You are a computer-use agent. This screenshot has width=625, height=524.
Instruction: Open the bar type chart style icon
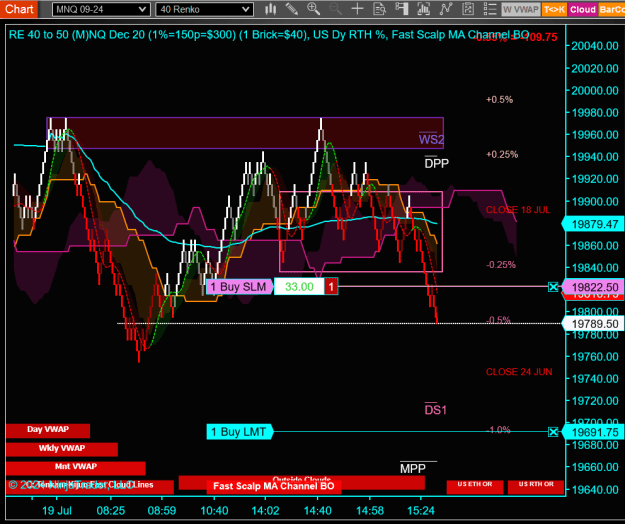(x=271, y=9)
